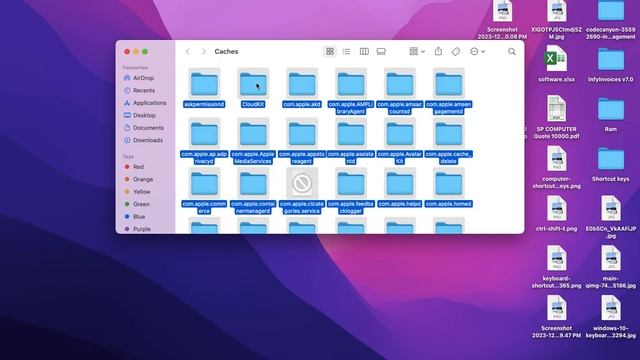This screenshot has height=360, width=640.
Task: Switch to gallery view
Action: [381, 52]
